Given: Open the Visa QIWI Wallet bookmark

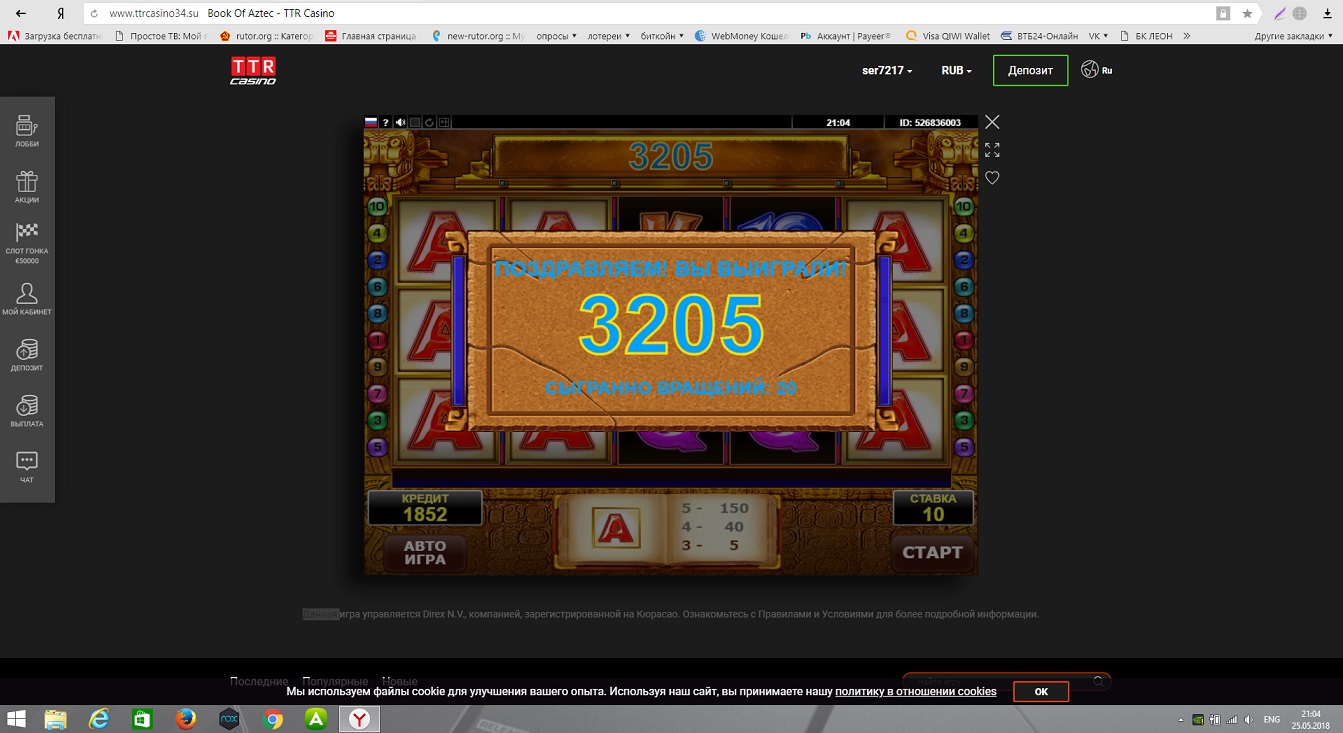Looking at the screenshot, I should coord(947,36).
